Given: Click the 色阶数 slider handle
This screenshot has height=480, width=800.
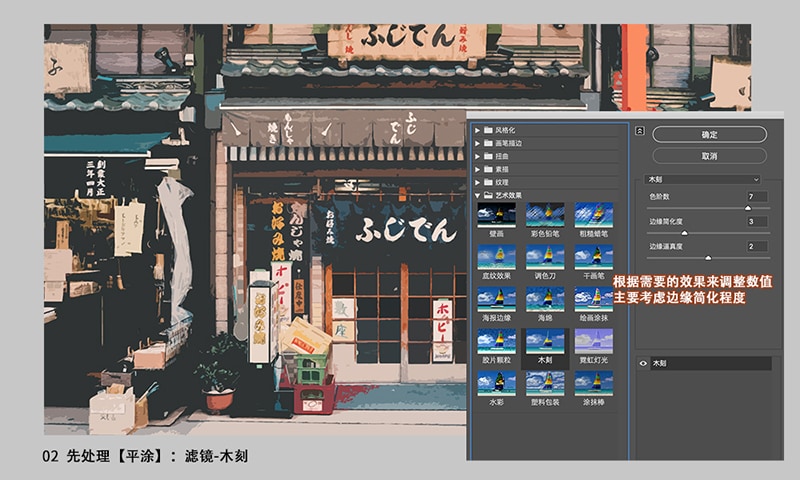Looking at the screenshot, I should (x=748, y=208).
